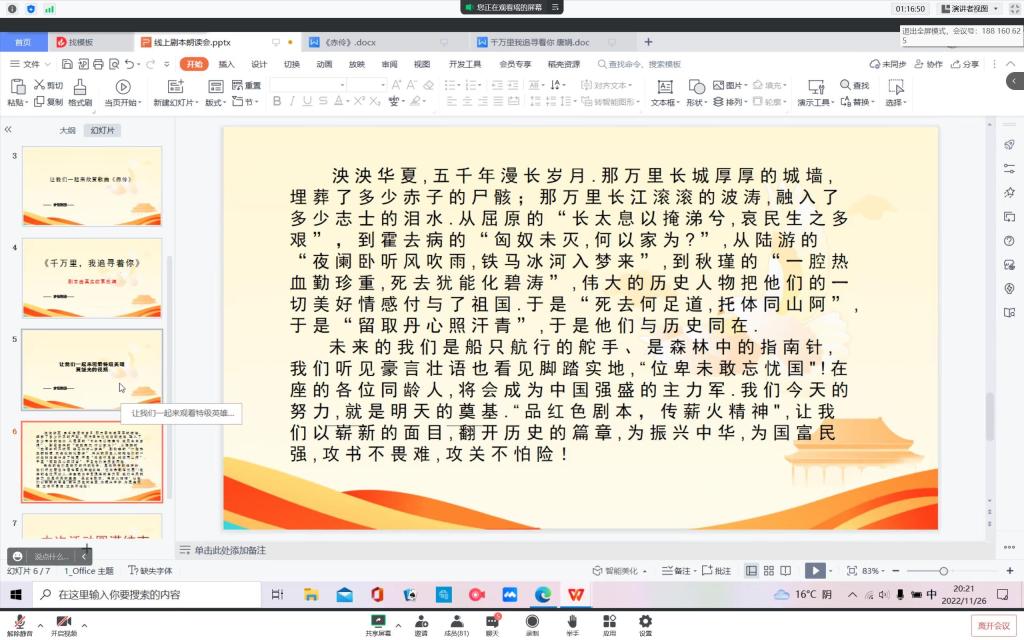Viewport: 1024px width, 640px height.
Task: Open the Insert (插入) ribbon tab
Action: coord(227,64)
